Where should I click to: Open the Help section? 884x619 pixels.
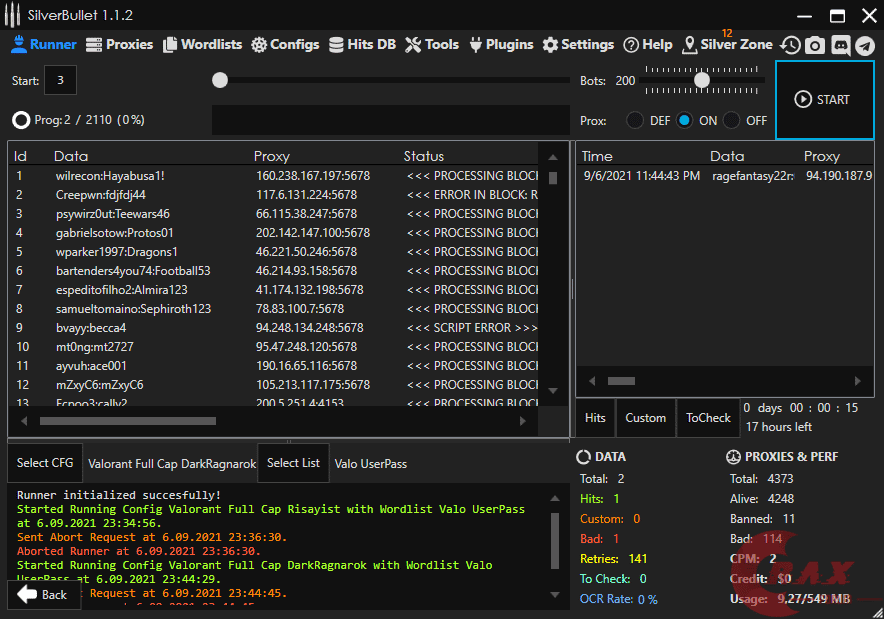click(647, 45)
